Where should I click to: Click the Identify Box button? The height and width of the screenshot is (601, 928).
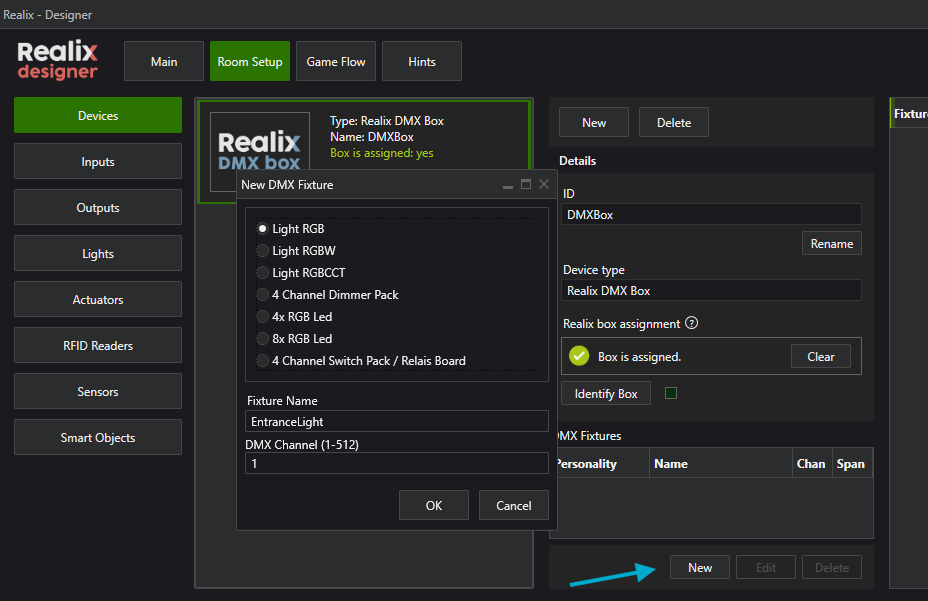[605, 393]
